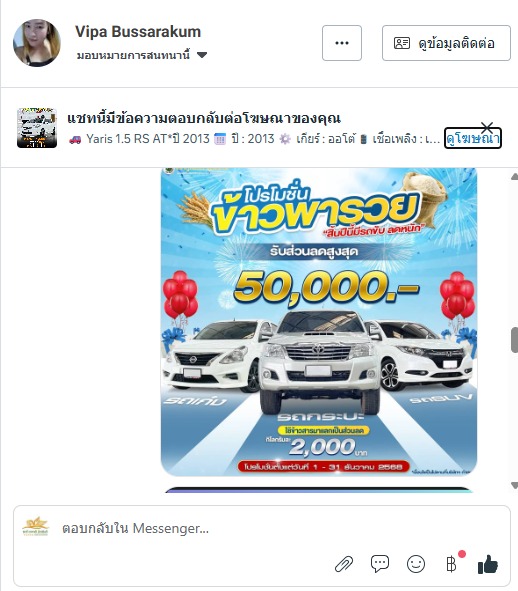The height and width of the screenshot is (591, 518).
Task: Click scrollbar down arrow in chat
Action: pos(514,485)
